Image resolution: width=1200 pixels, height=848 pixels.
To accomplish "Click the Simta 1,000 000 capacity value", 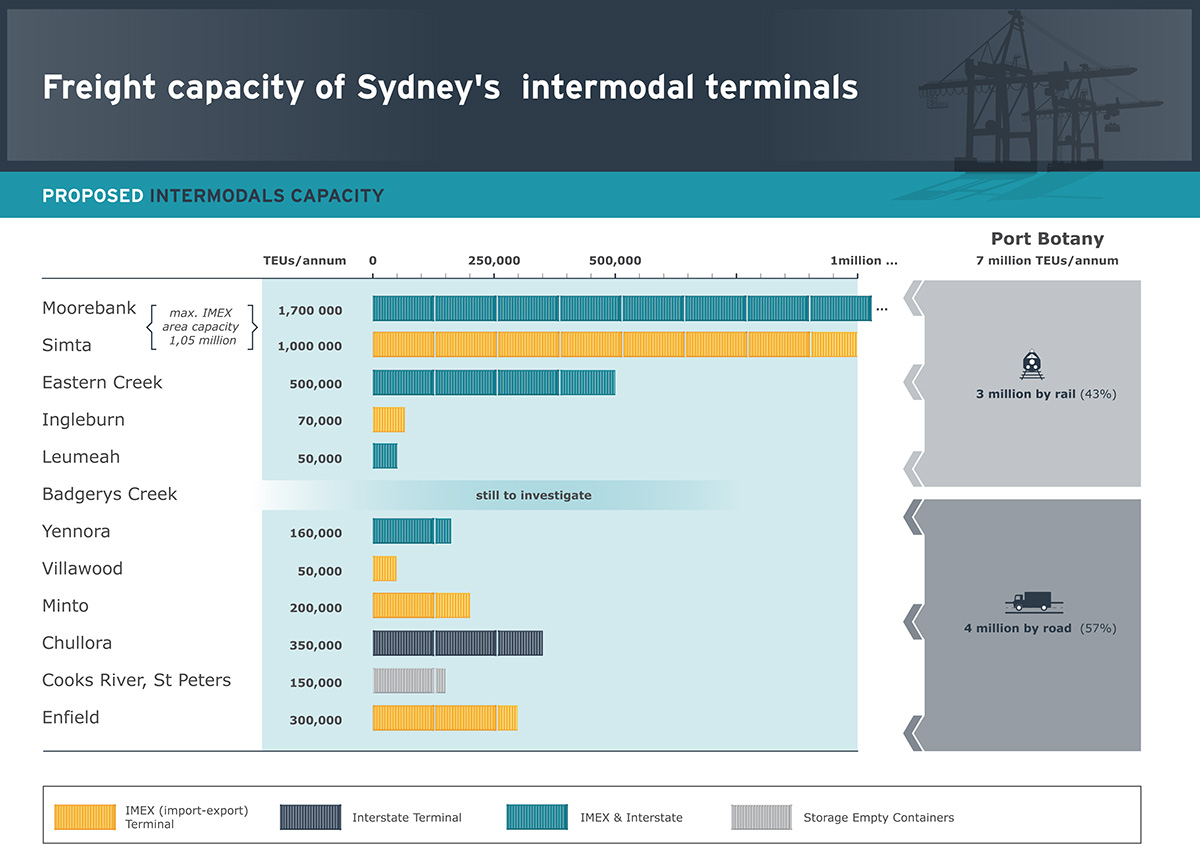I will (x=310, y=346).
